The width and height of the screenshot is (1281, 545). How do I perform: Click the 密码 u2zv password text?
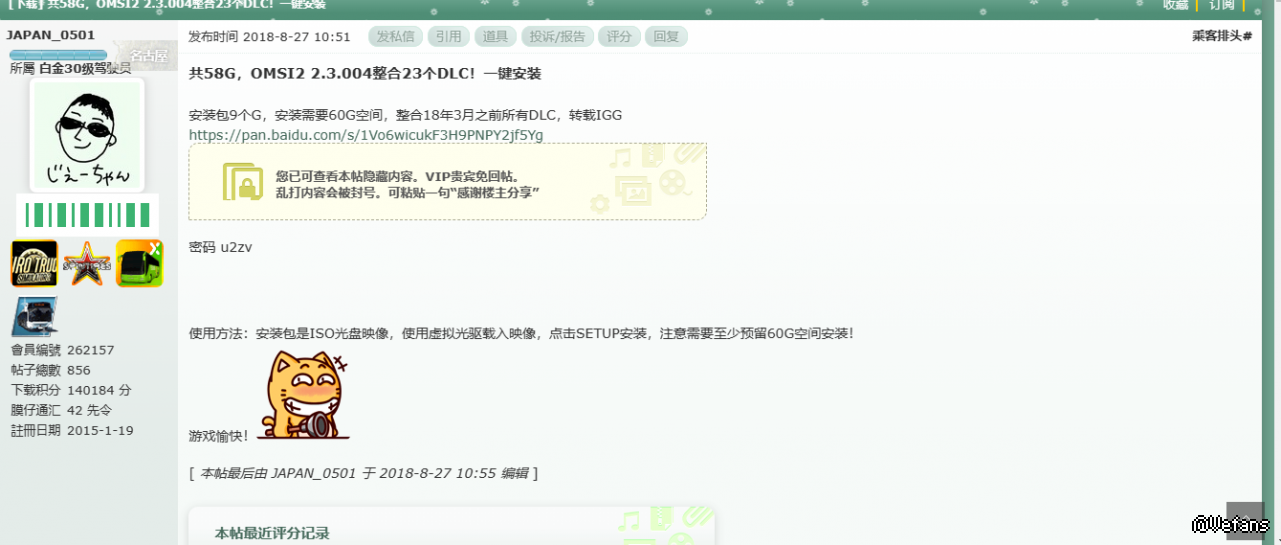click(x=220, y=247)
